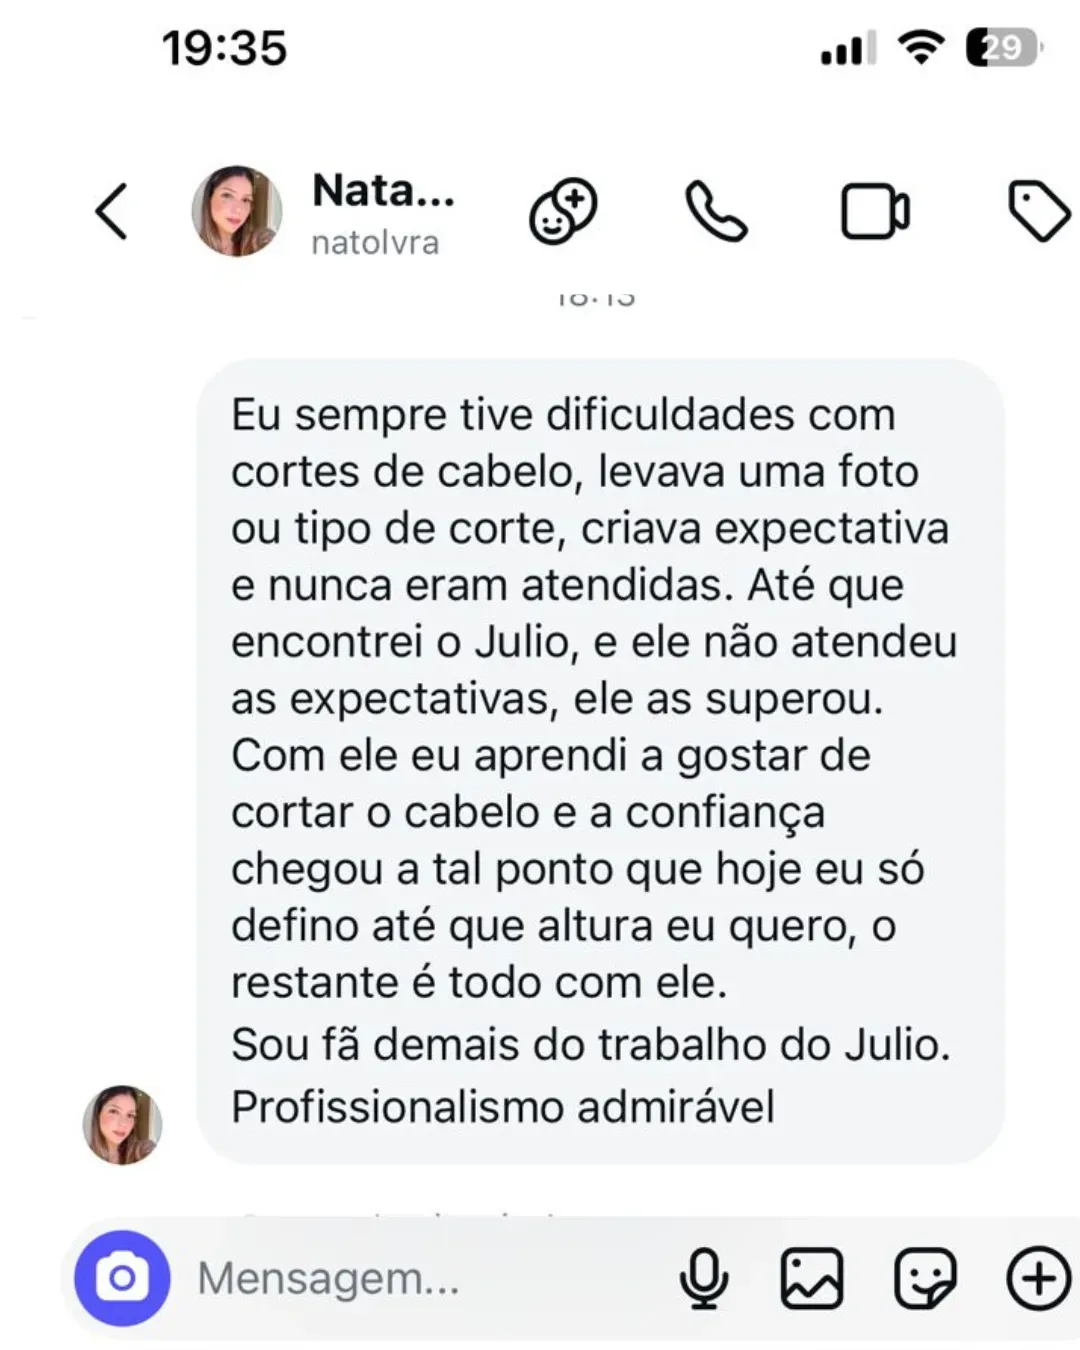Open photo gallery picker icon
Viewport: 1080px width, 1350px height.
coord(811,1278)
